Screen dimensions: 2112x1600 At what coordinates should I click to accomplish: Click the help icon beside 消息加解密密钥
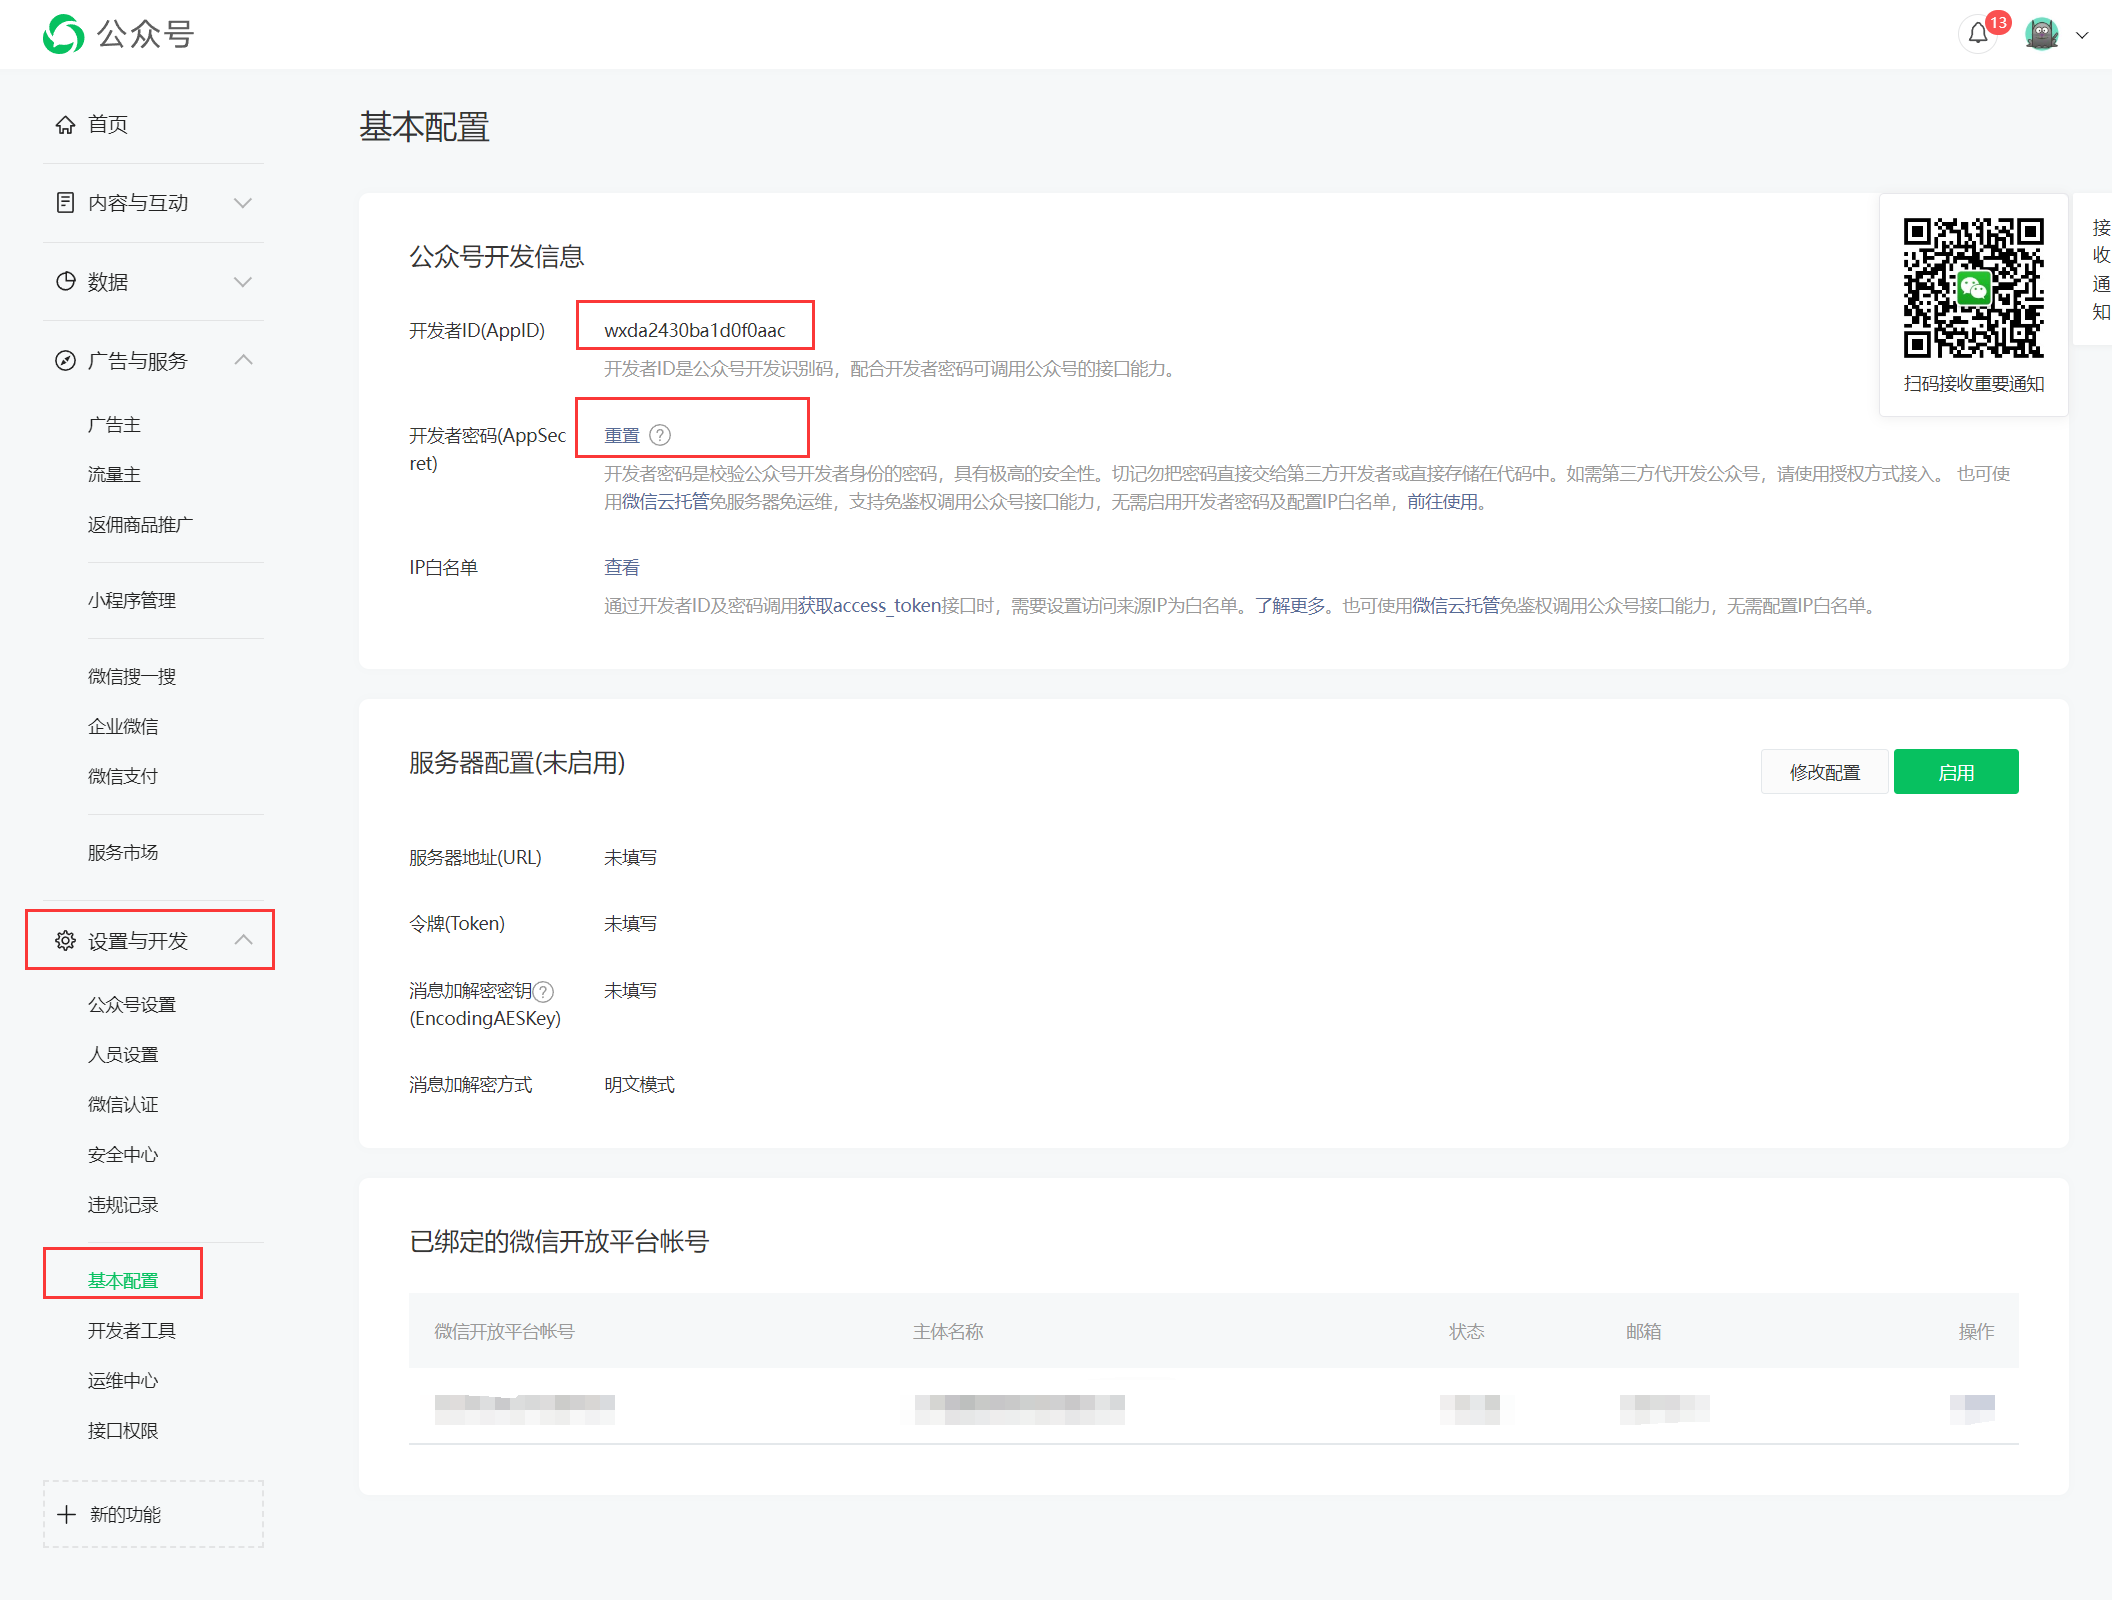(543, 991)
